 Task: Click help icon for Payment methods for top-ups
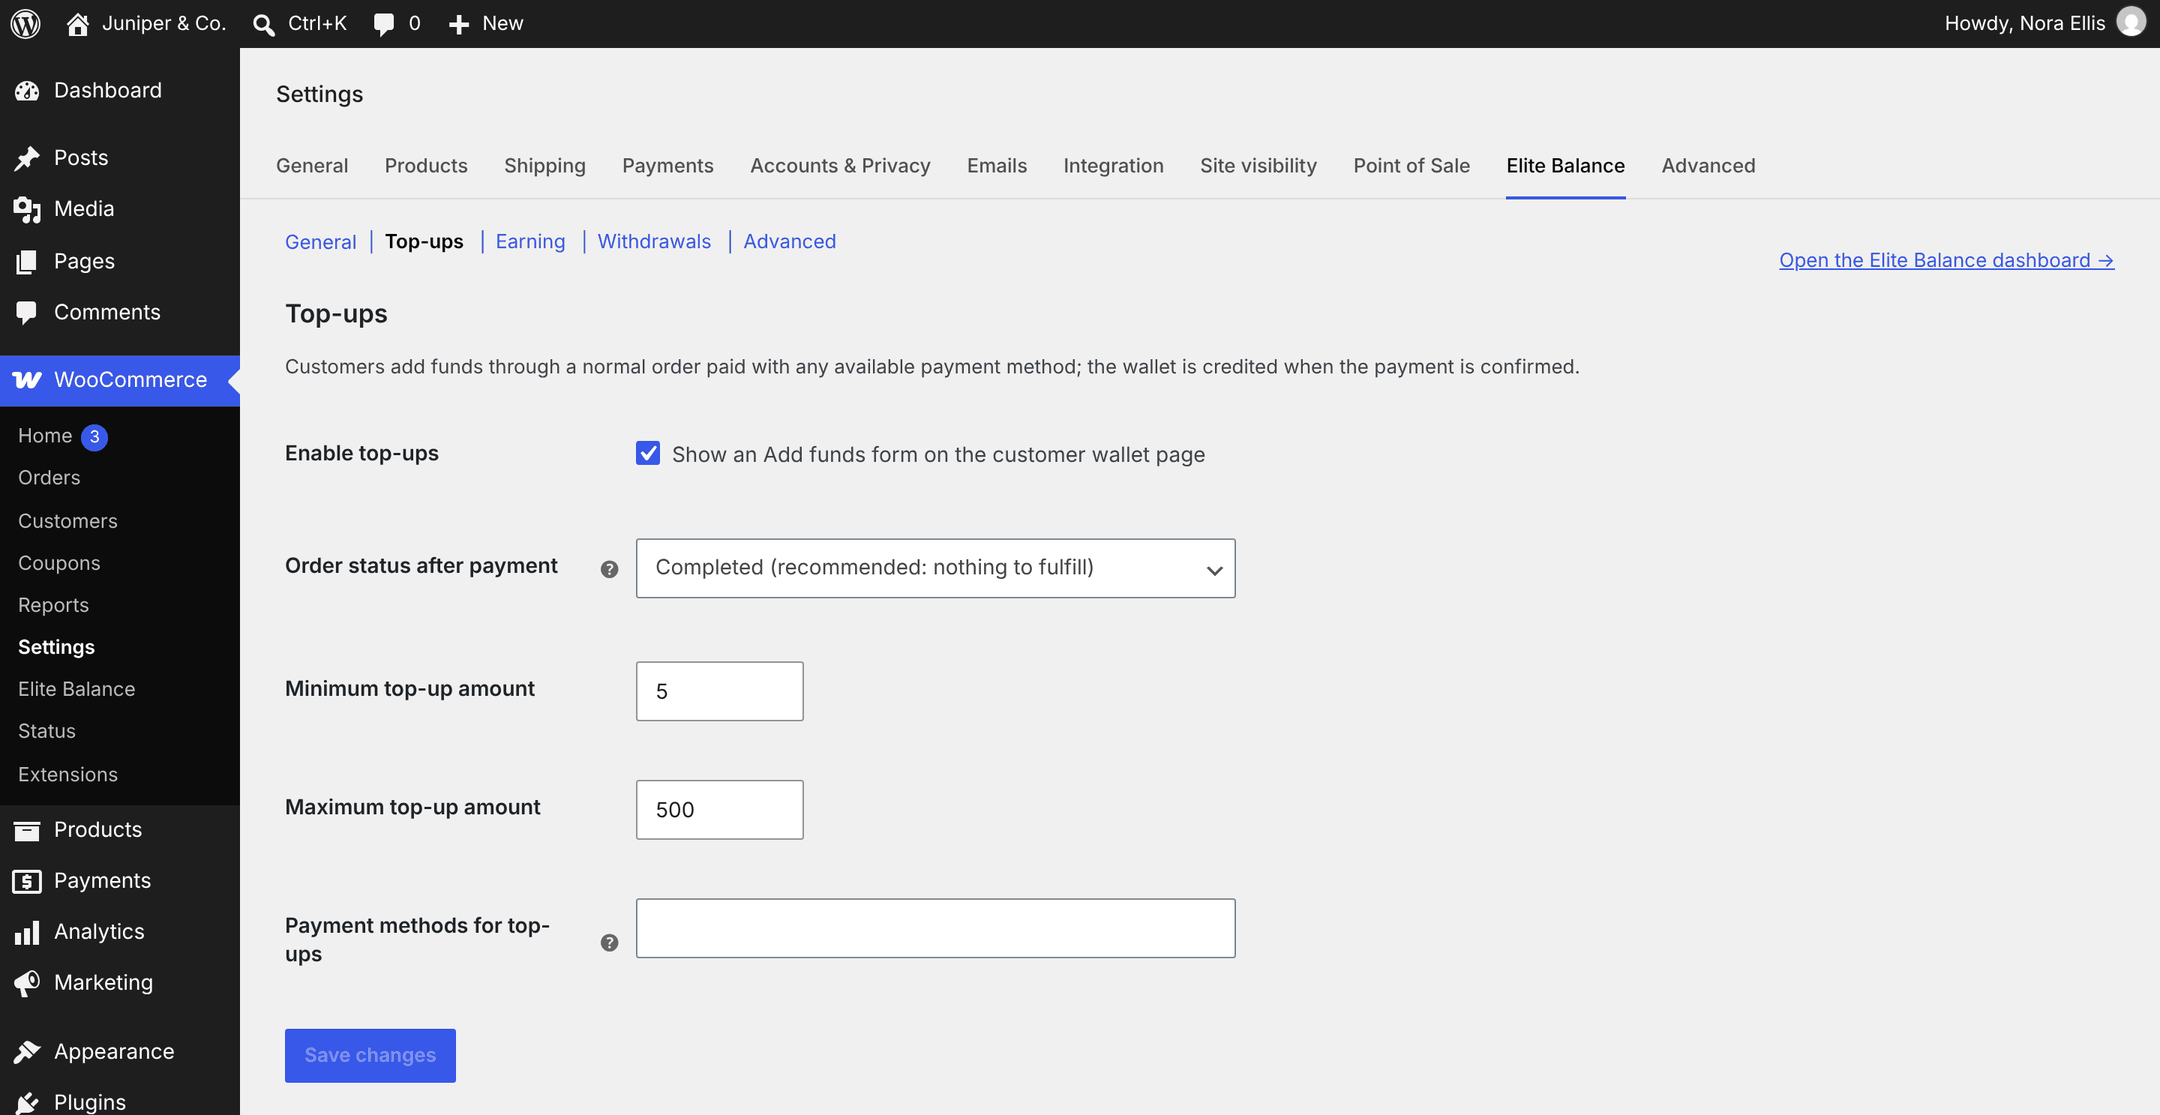pyautogui.click(x=609, y=943)
